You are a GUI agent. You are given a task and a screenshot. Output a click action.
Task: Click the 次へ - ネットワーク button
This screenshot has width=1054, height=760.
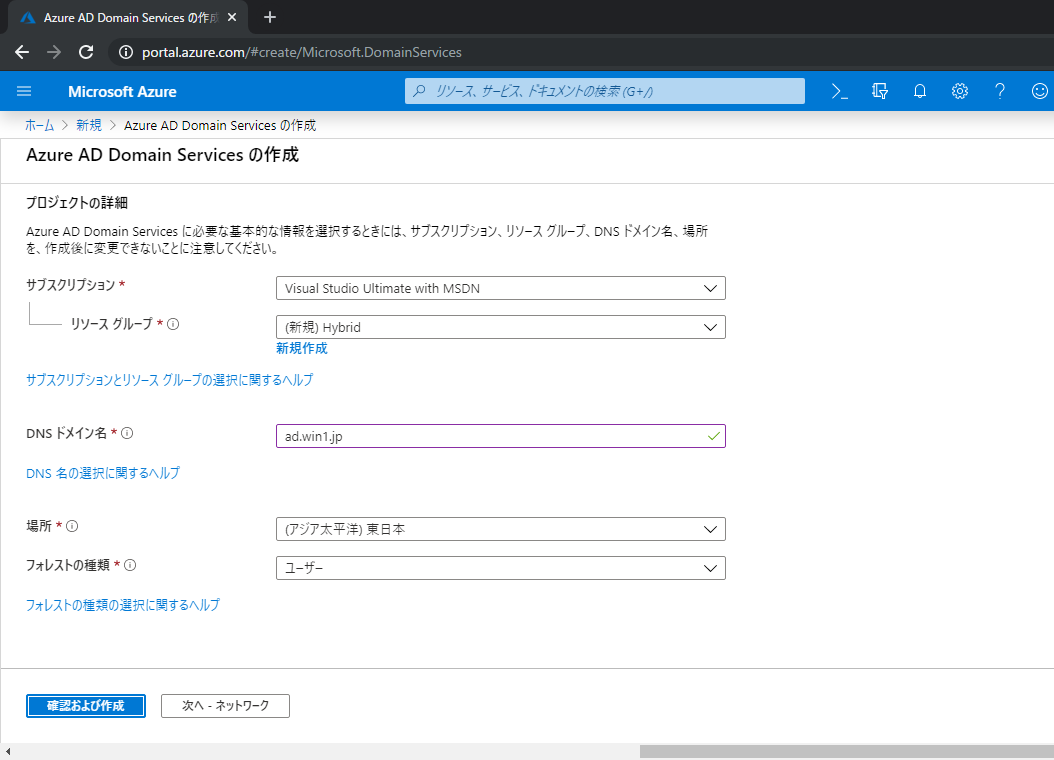[225, 706]
